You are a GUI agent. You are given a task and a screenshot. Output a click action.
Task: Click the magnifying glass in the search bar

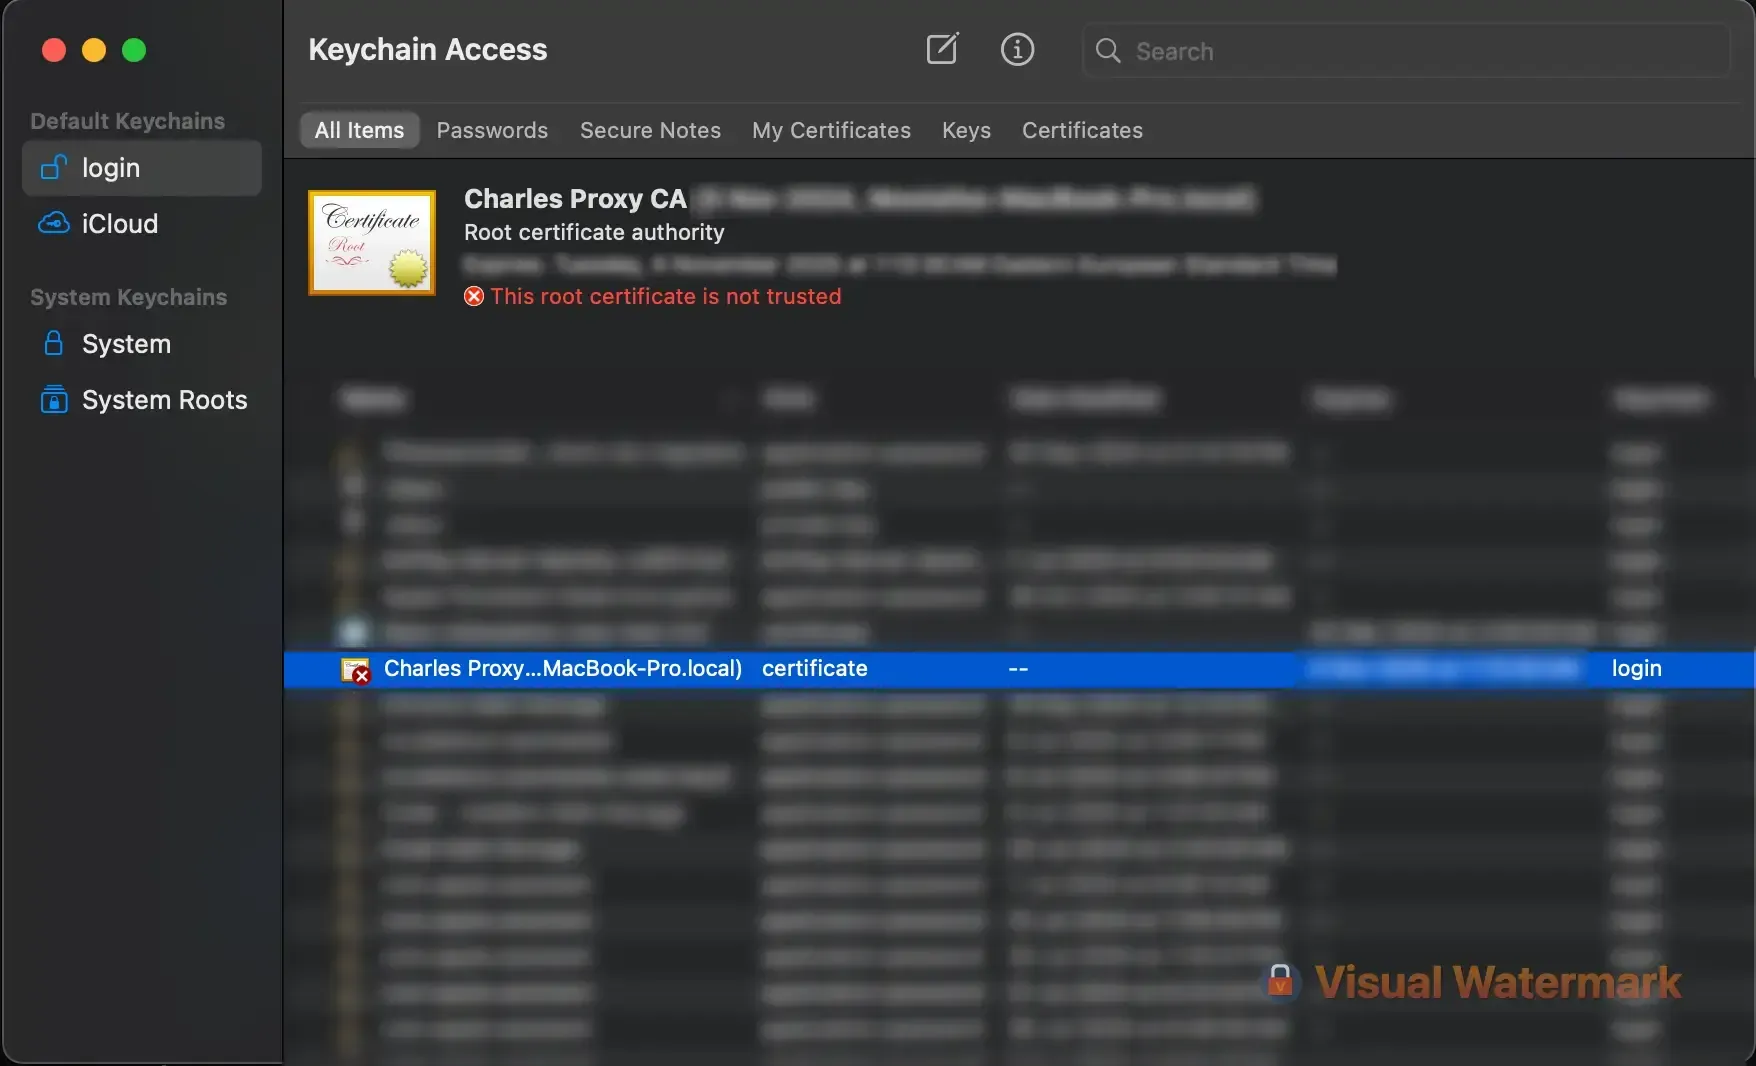click(1108, 51)
